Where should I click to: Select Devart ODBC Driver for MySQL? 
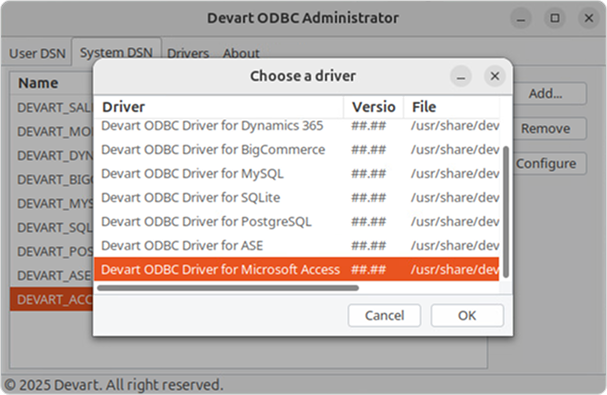297,174
